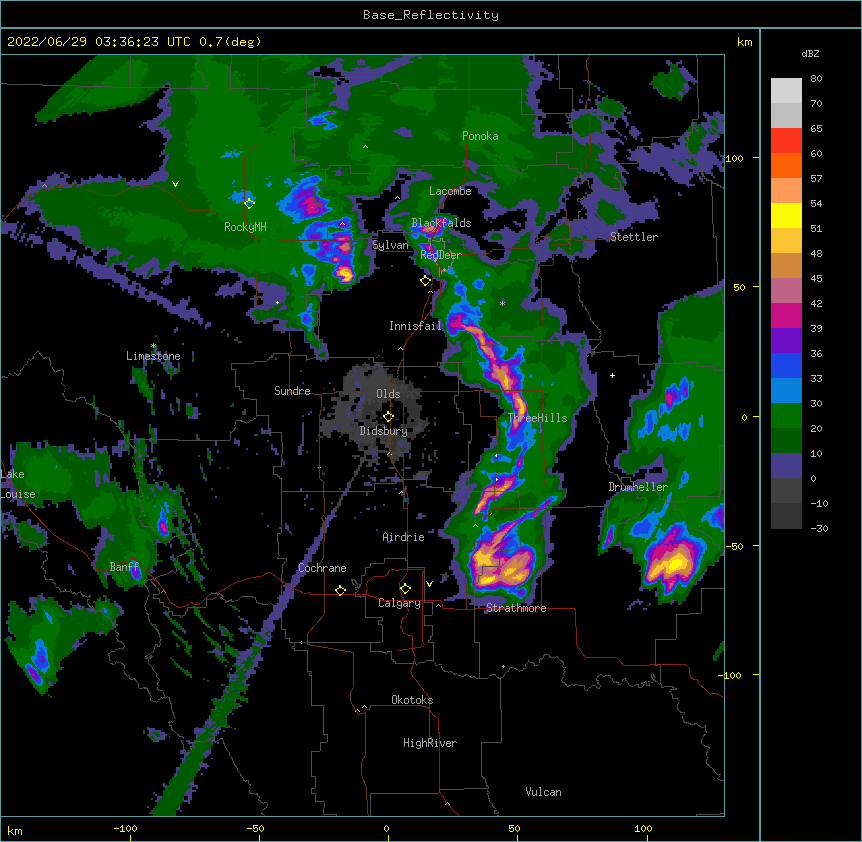Click the Cochrane label
862x842 pixels.
click(322, 568)
